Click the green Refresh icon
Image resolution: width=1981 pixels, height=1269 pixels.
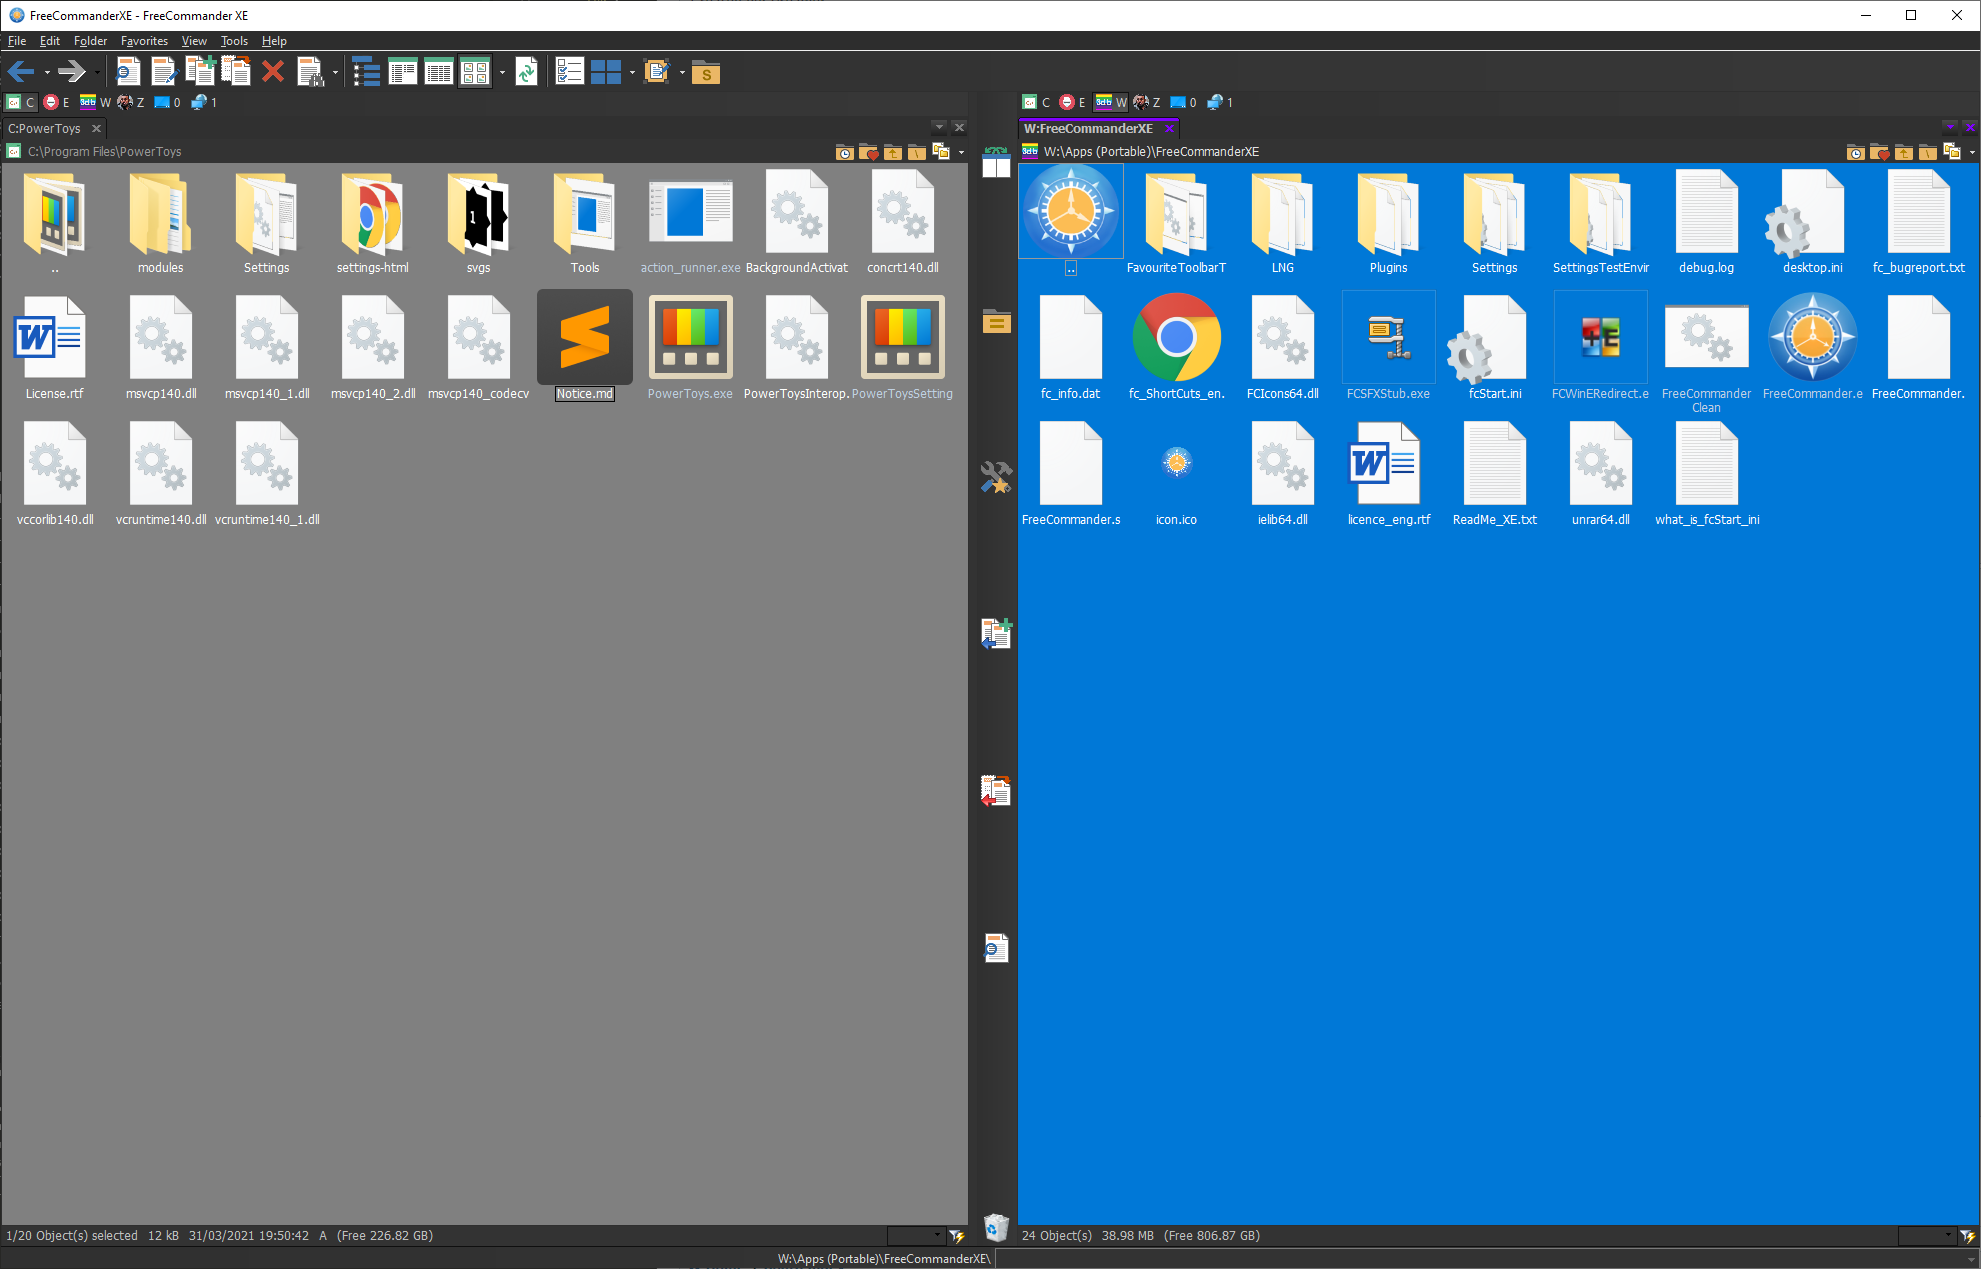(x=526, y=72)
